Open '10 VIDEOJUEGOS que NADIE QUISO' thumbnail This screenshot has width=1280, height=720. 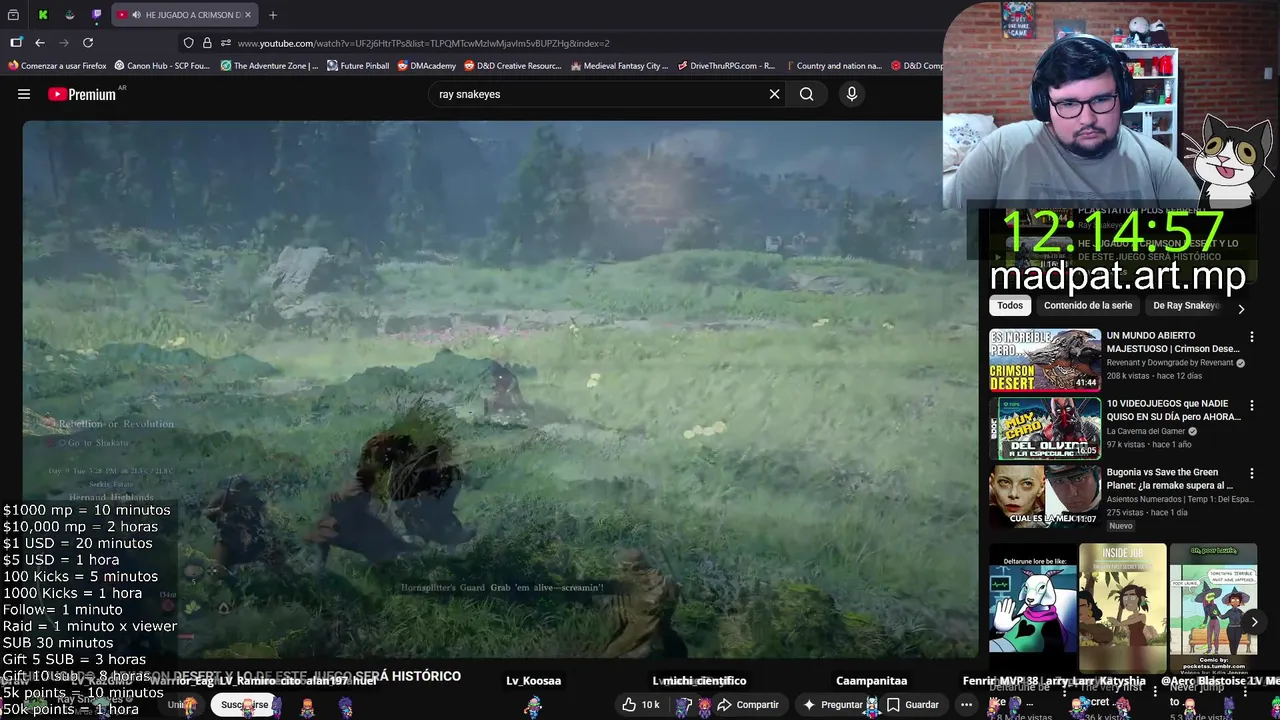(x=1045, y=429)
